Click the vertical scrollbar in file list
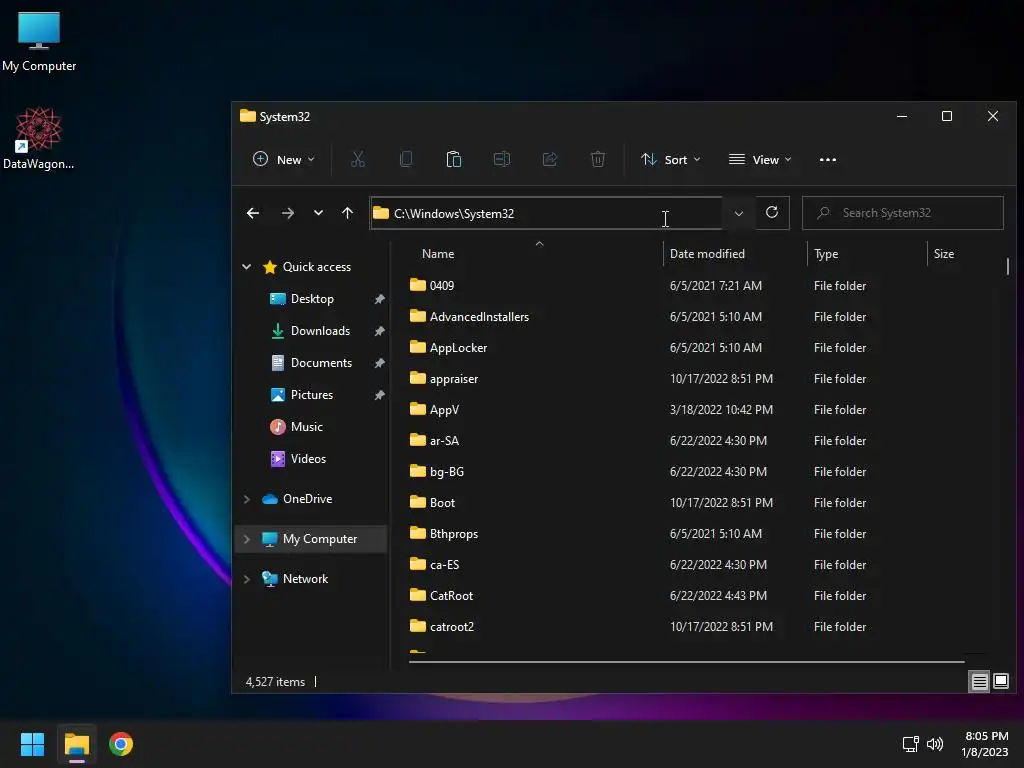The image size is (1024, 768). click(x=1008, y=266)
